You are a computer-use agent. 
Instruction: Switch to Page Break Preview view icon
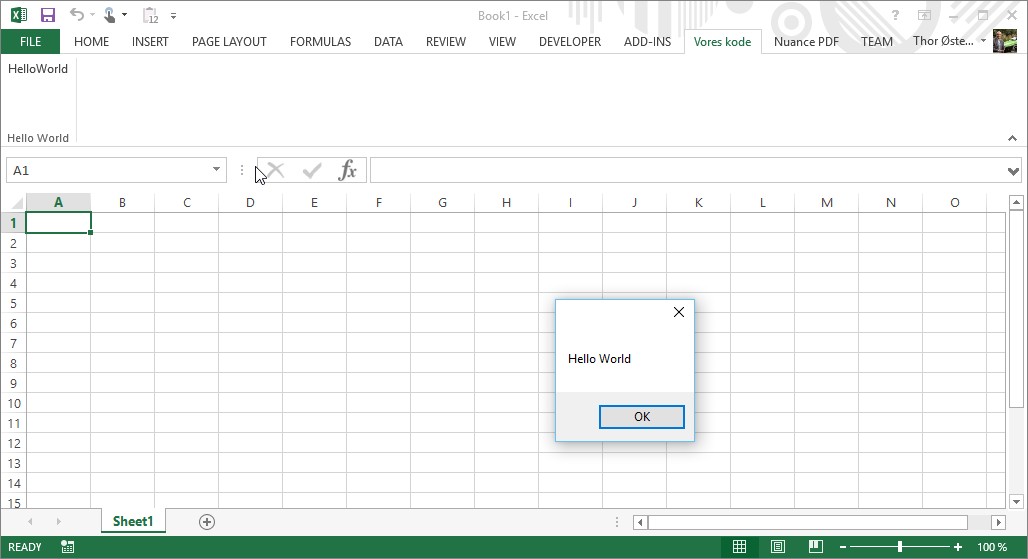816,547
